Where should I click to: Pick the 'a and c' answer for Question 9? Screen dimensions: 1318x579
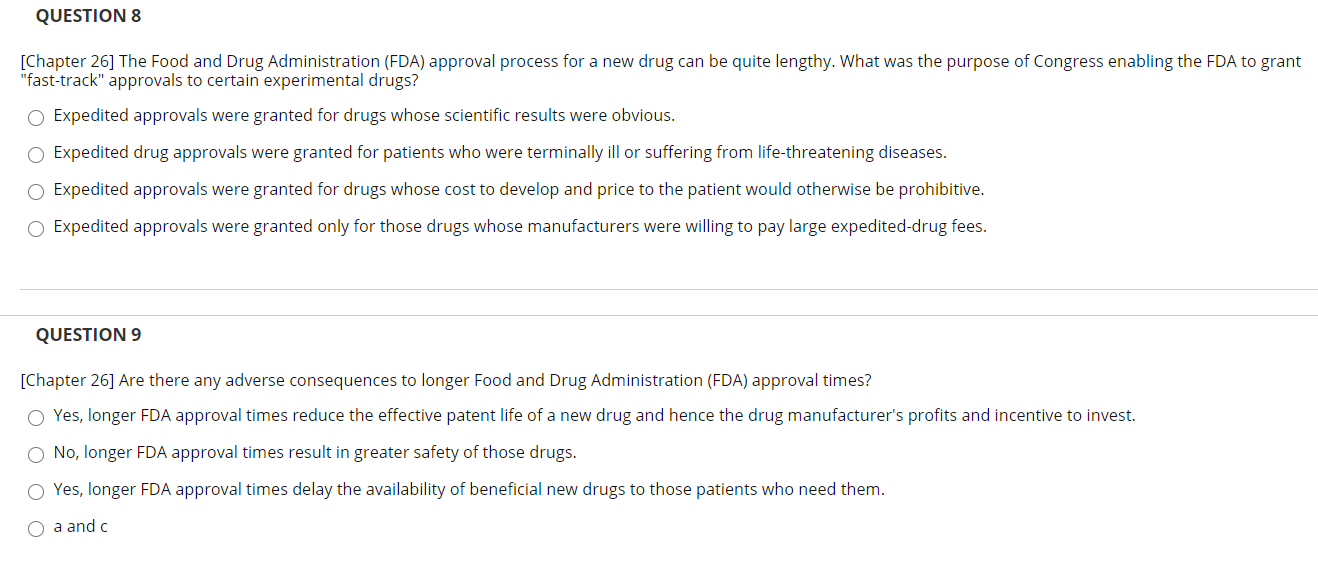click(36, 528)
